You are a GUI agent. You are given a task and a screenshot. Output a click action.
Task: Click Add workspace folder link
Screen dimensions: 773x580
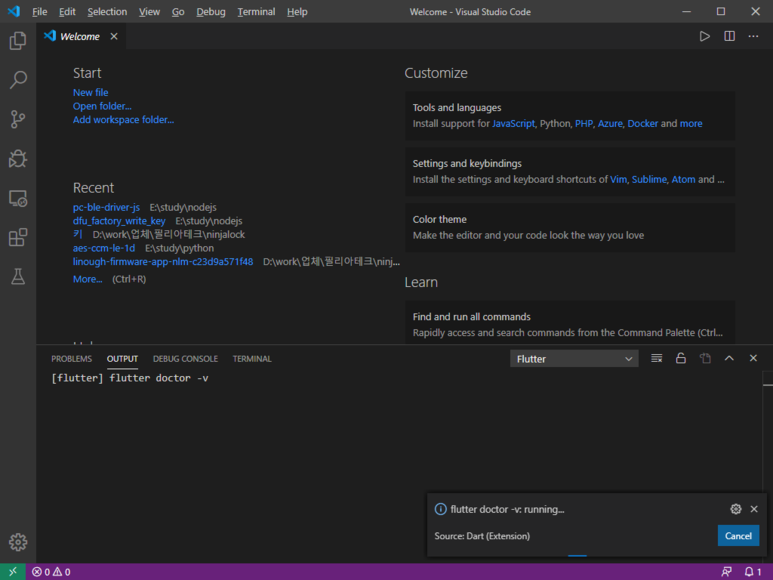123,120
